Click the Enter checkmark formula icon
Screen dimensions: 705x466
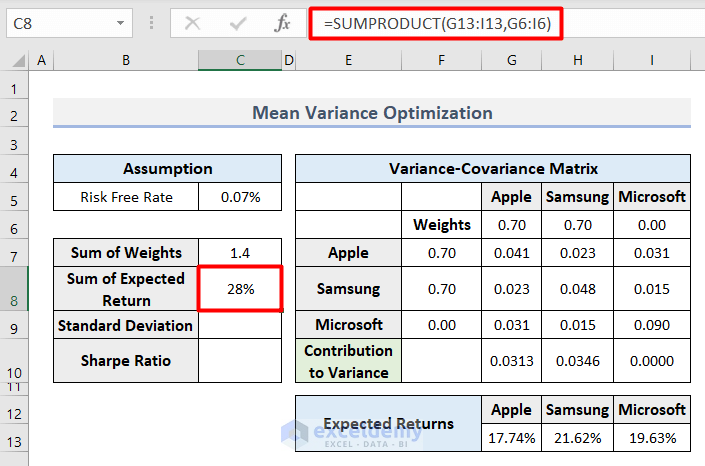238,23
